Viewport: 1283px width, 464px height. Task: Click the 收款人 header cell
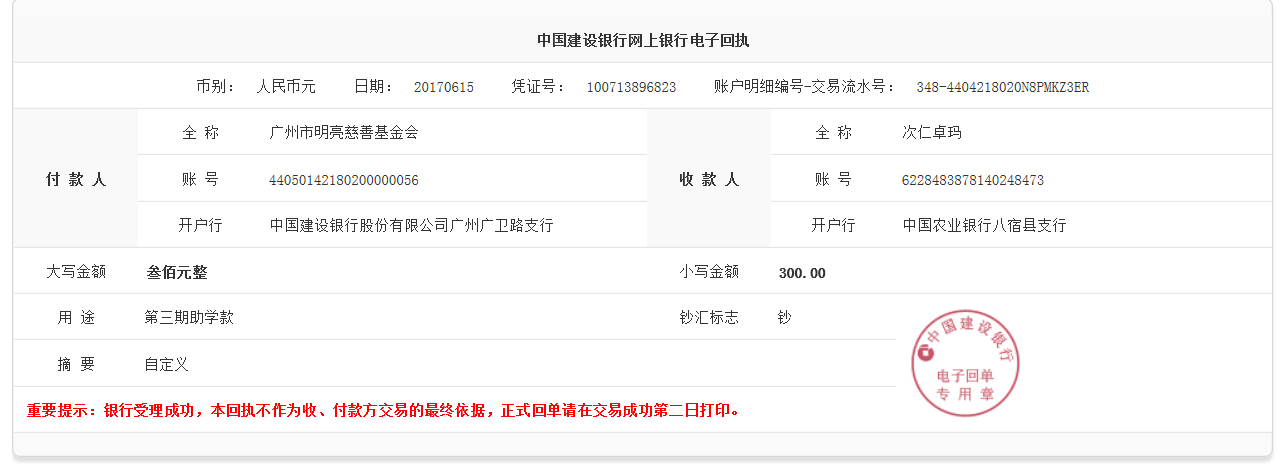(x=709, y=180)
